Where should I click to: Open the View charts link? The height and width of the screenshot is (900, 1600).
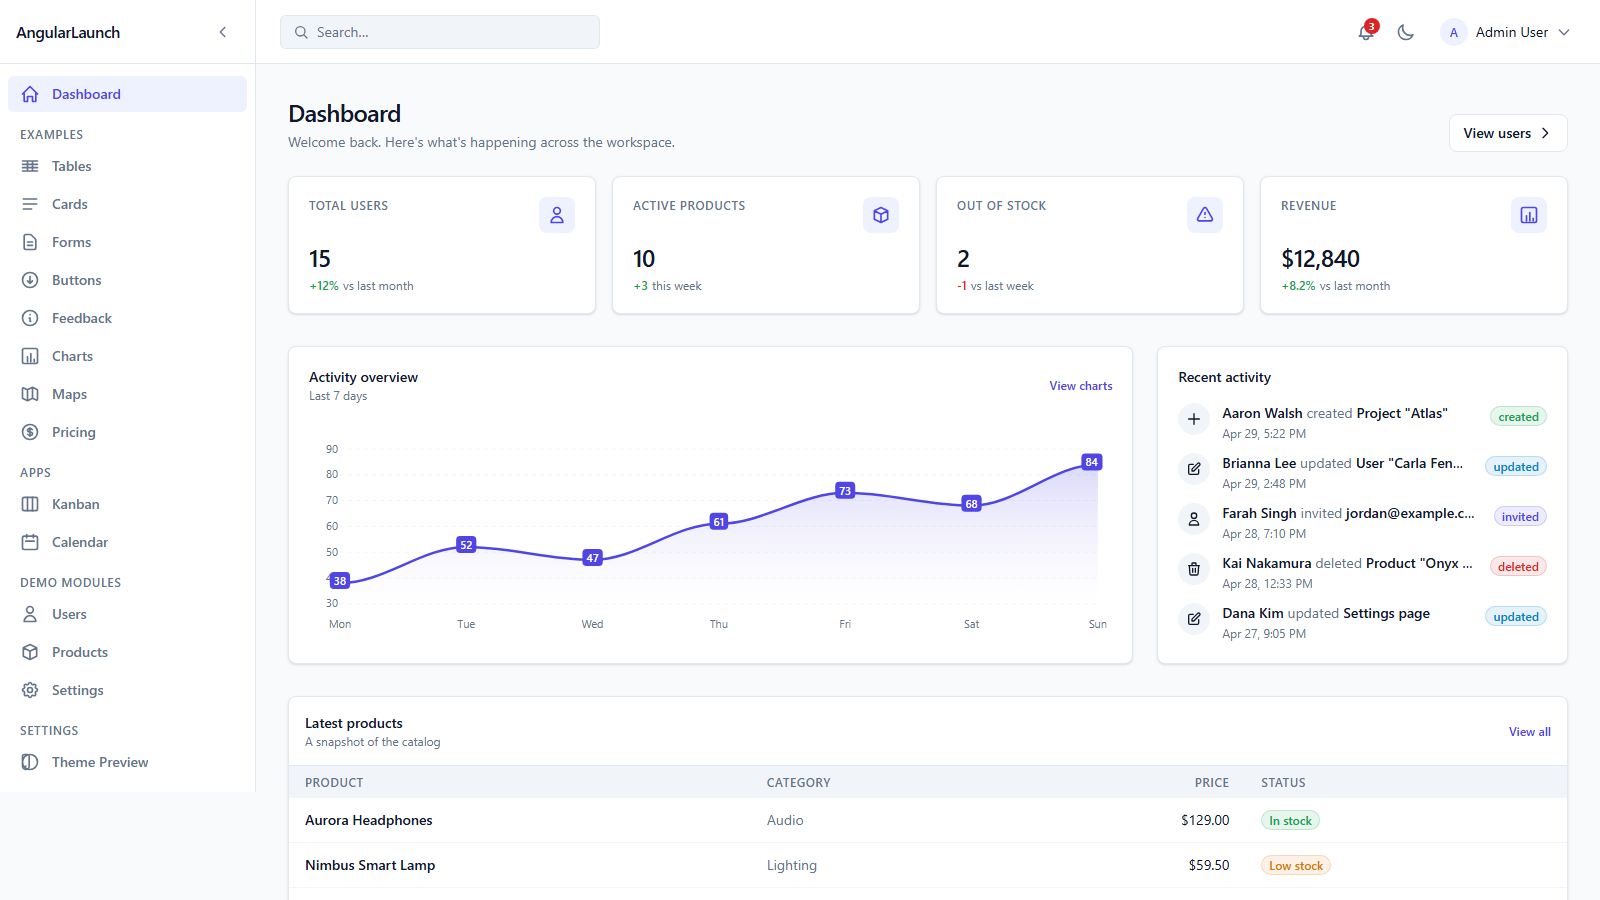pos(1081,386)
